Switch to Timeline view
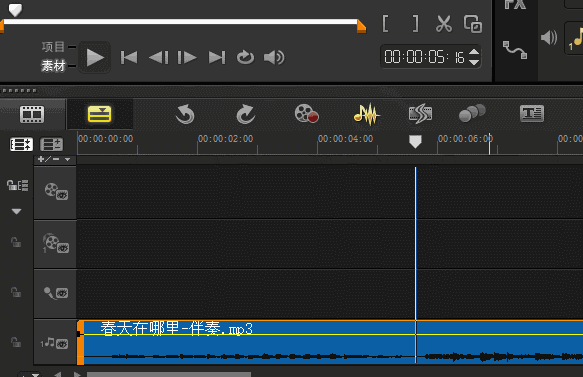This screenshot has width=583, height=377. point(99,114)
